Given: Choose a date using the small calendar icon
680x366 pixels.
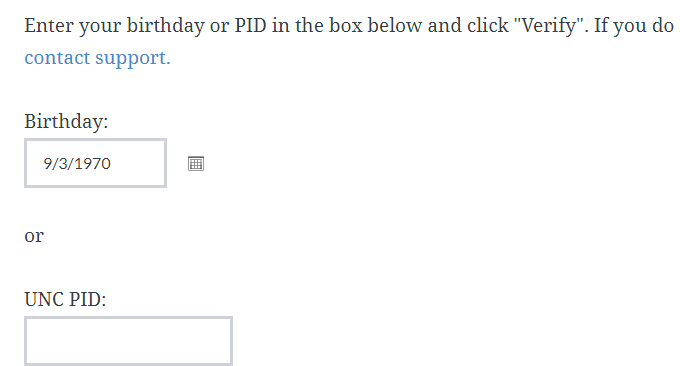Looking at the screenshot, I should (x=196, y=163).
